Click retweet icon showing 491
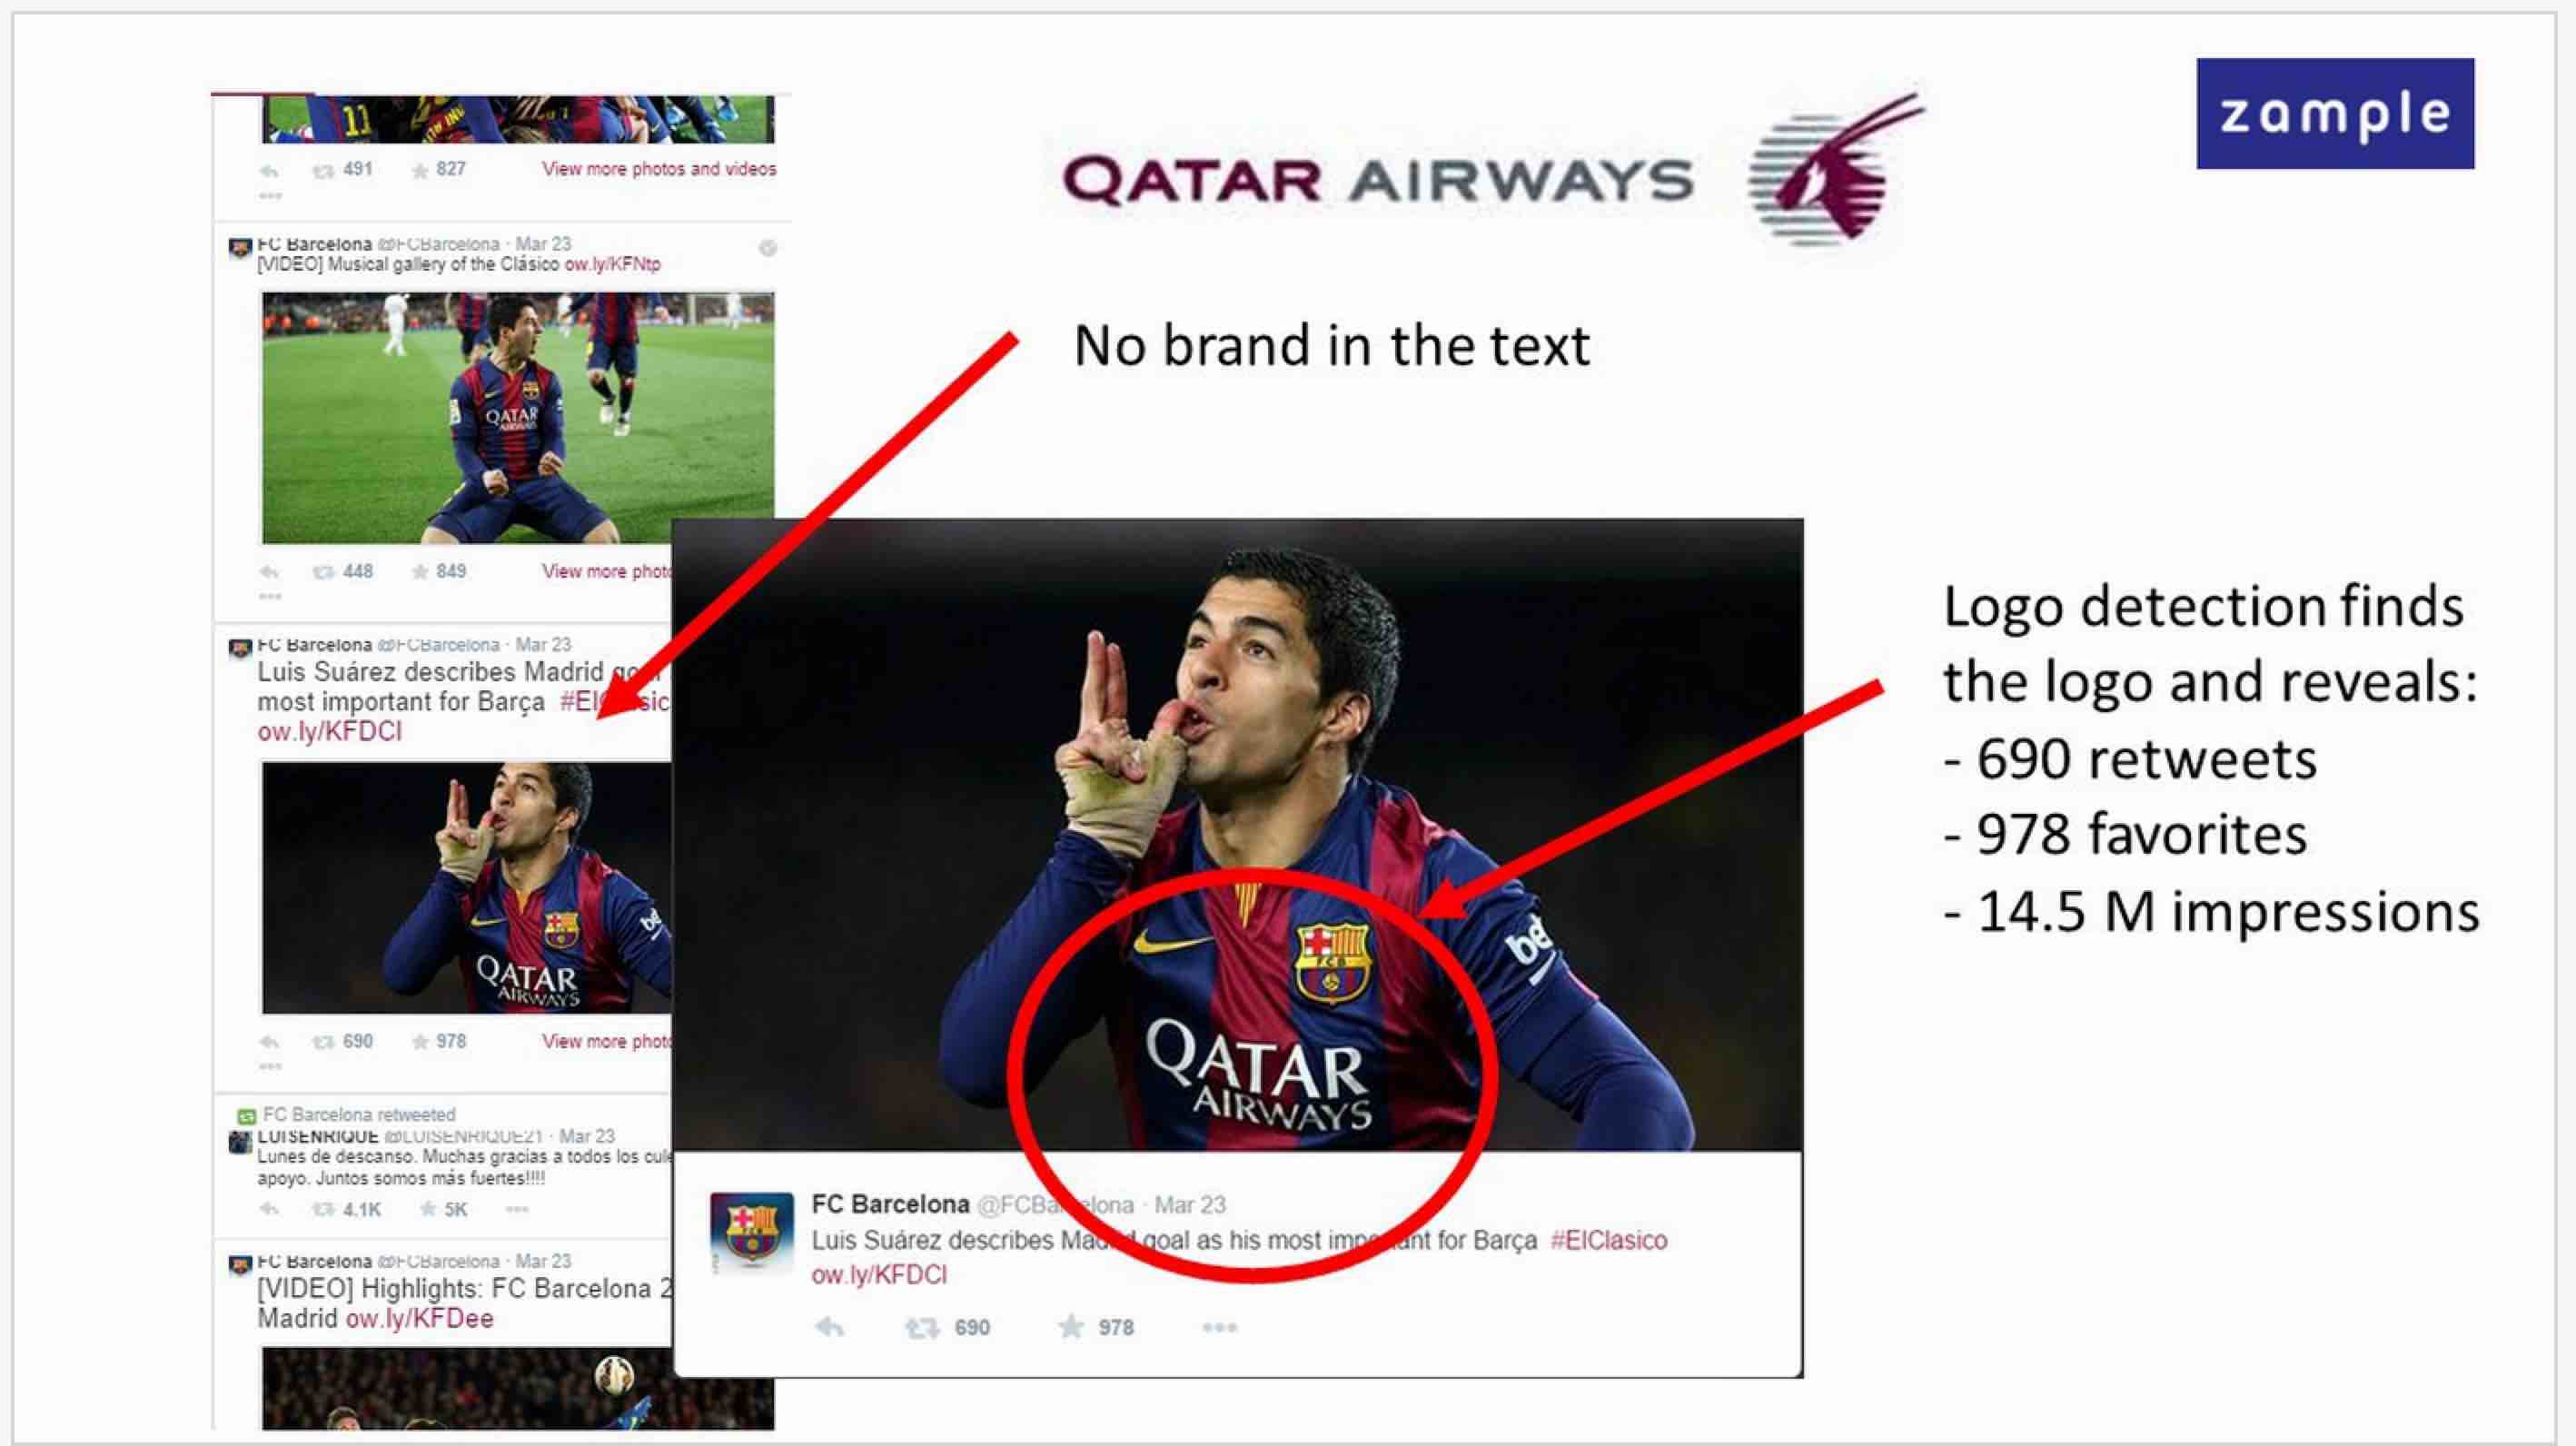 tap(323, 170)
